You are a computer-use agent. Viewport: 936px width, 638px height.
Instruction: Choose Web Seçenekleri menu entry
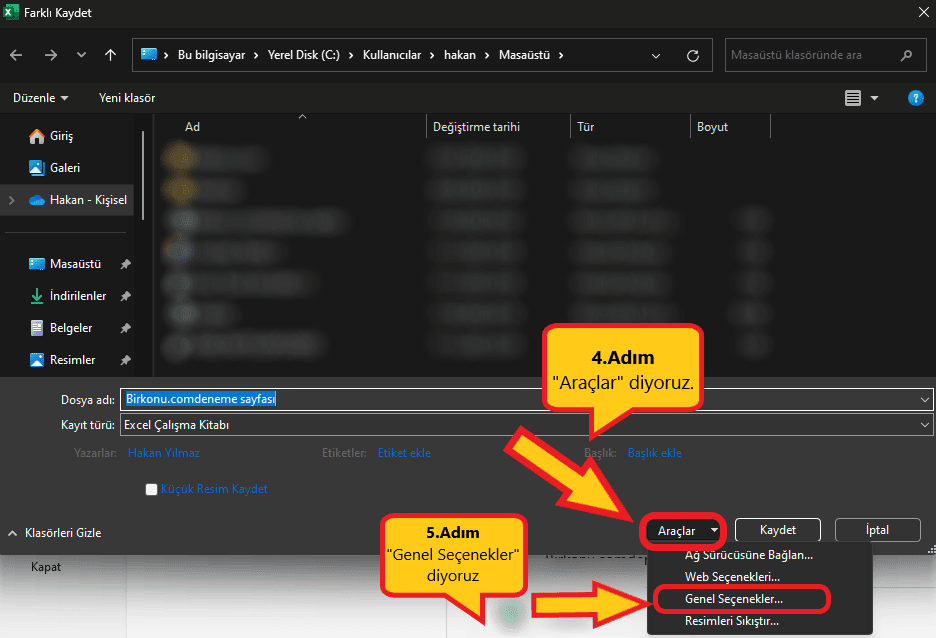point(732,577)
